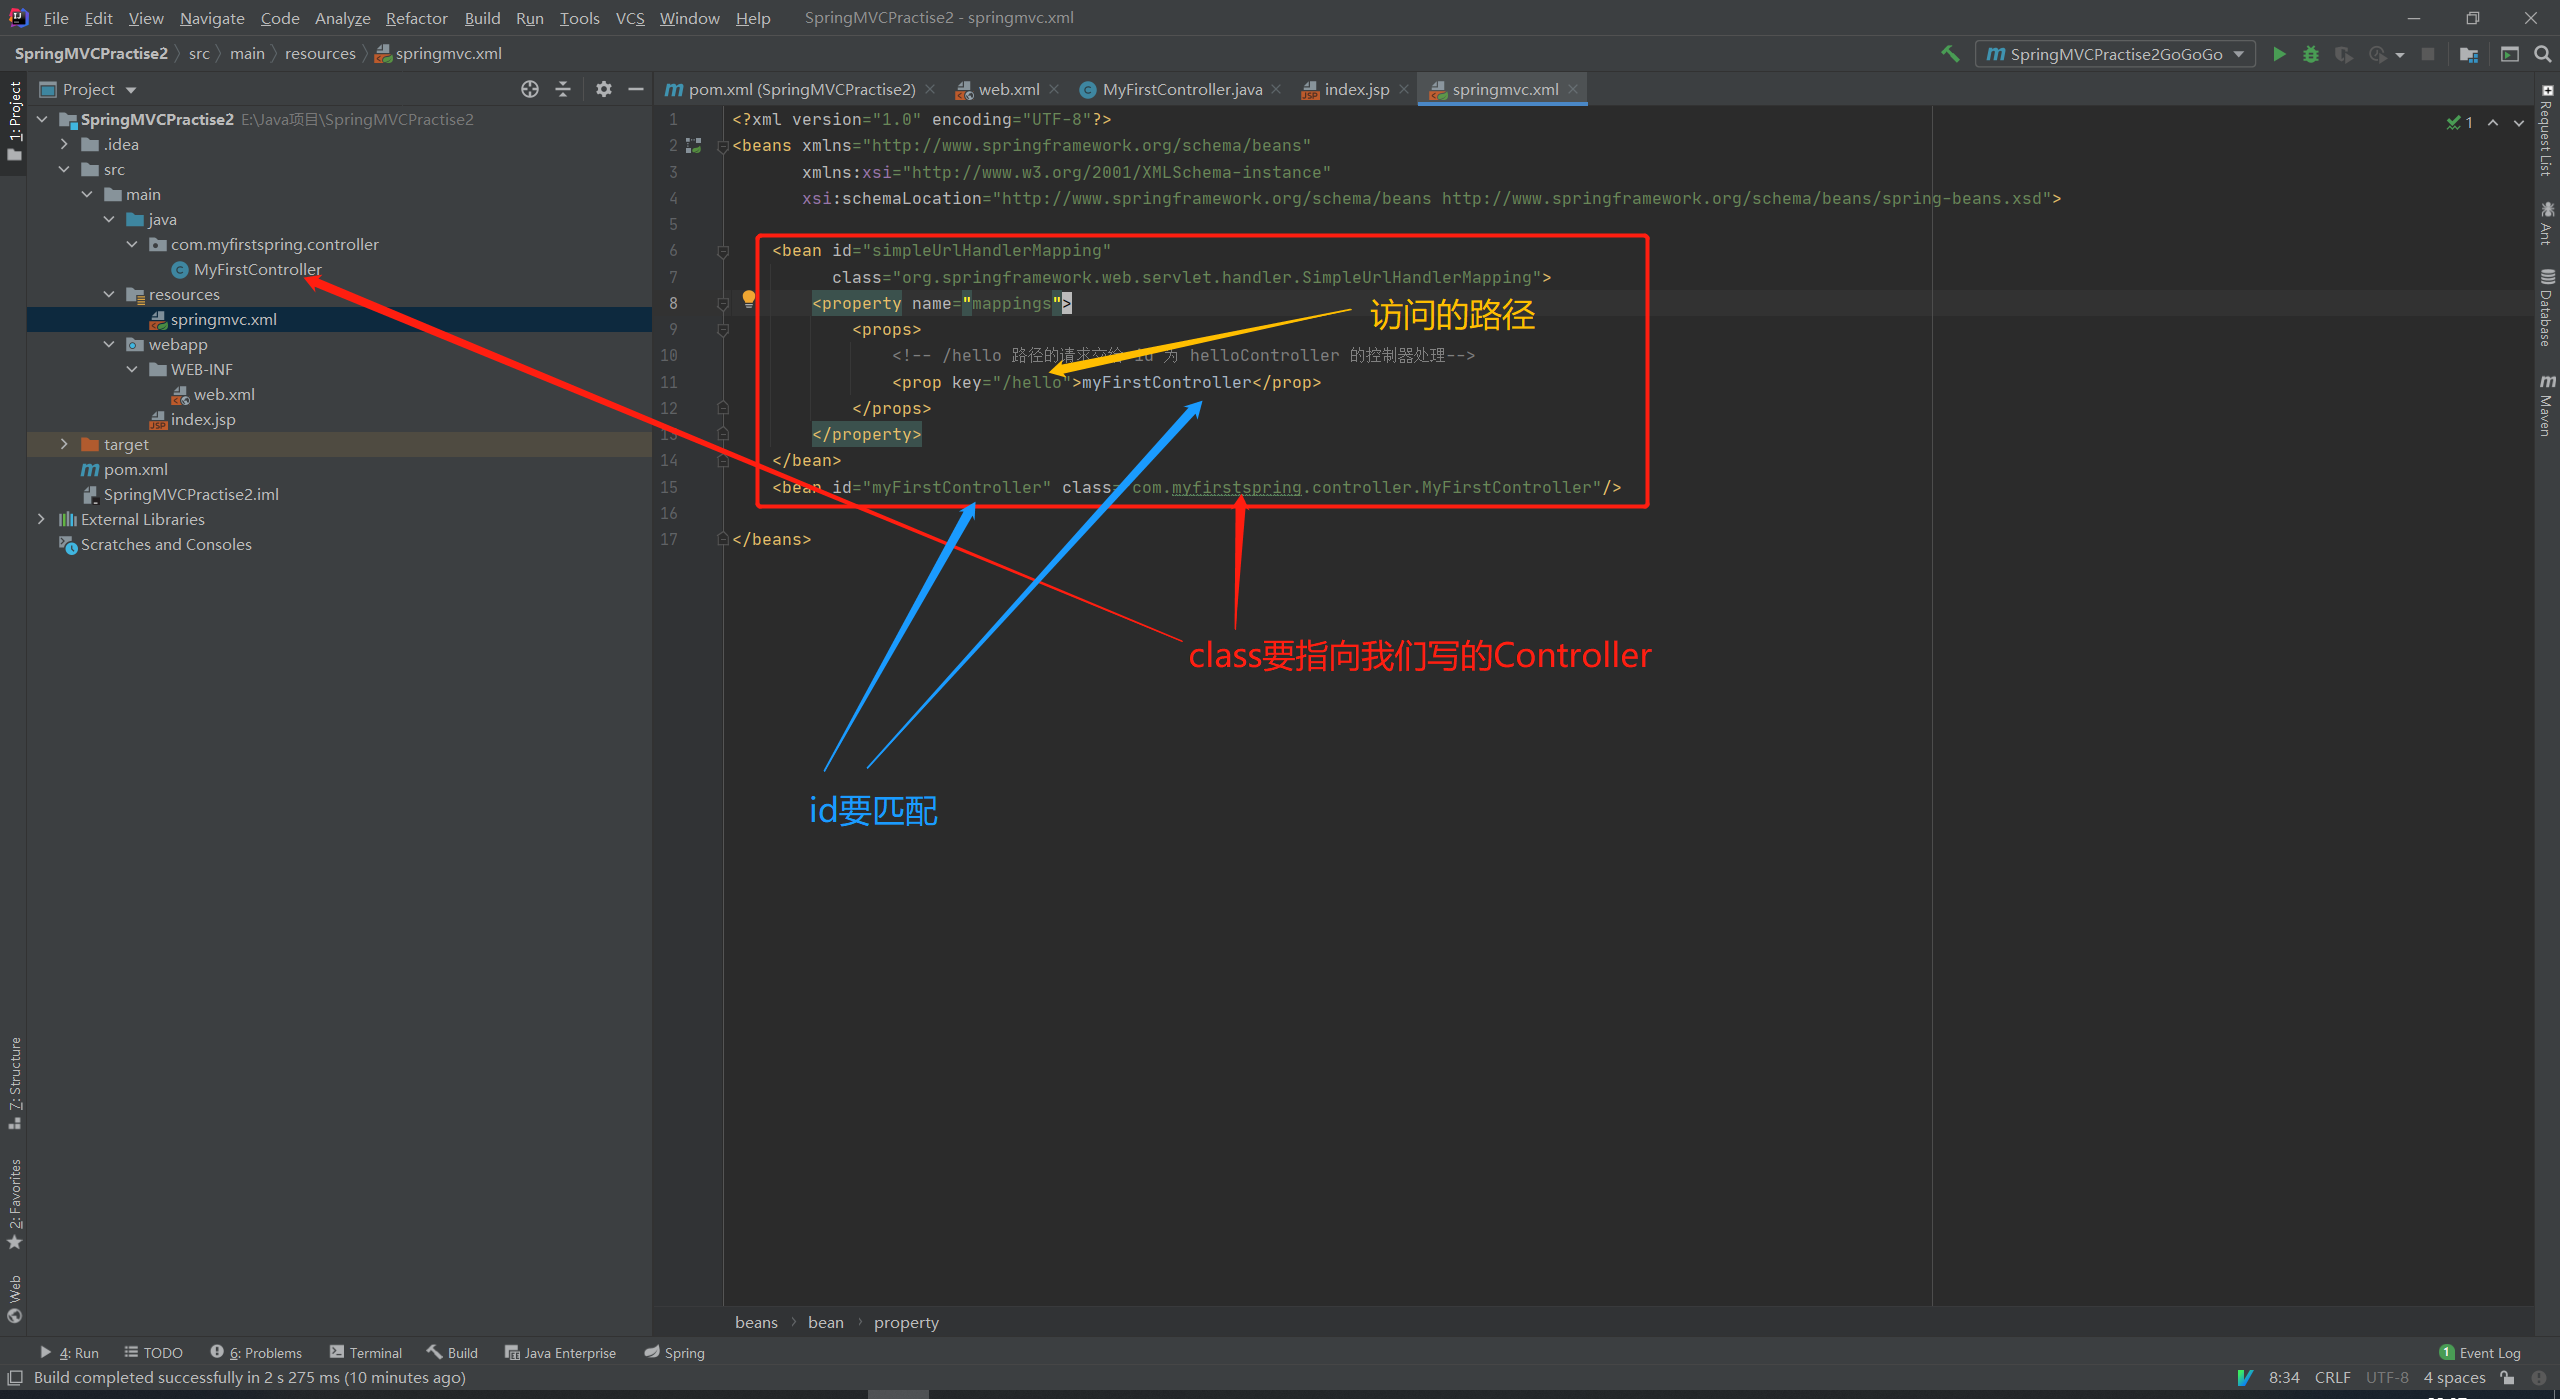The width and height of the screenshot is (2560, 1399).
Task: Expand the target folder
Action: click(65, 444)
